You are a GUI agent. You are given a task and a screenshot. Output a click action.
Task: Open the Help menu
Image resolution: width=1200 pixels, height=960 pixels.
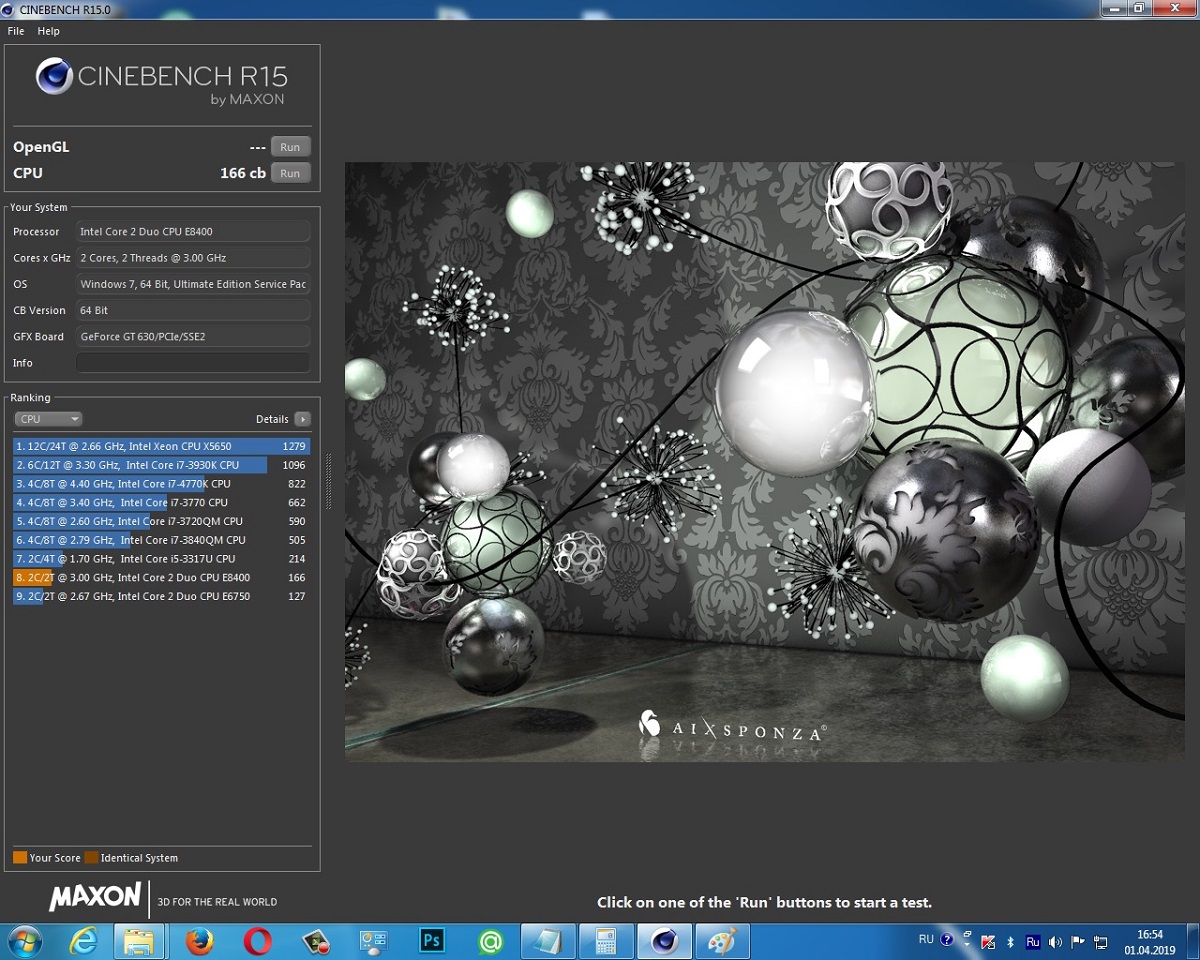tap(49, 31)
